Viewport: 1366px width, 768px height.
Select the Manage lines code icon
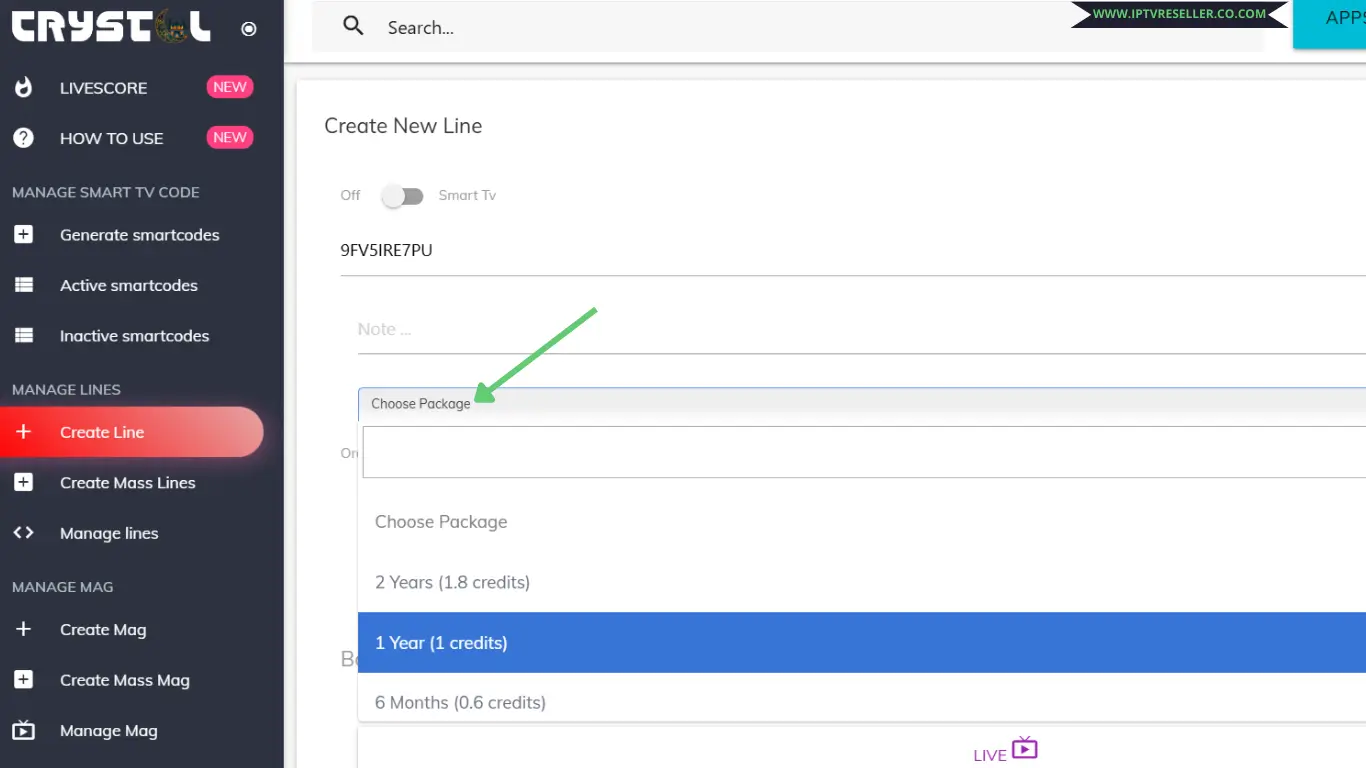click(x=23, y=533)
